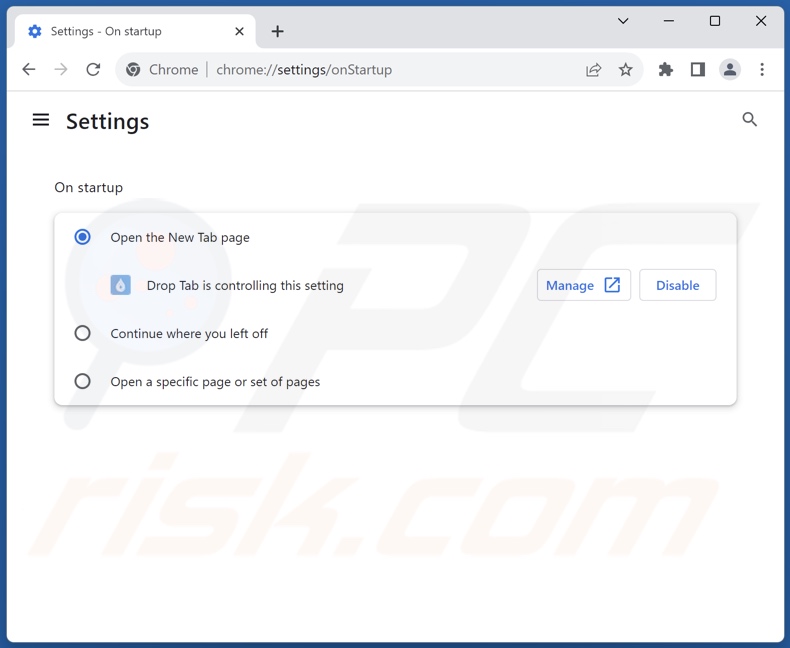Viewport: 790px width, 648px height.
Task: Close the Settings - On startup tab
Action: (239, 31)
